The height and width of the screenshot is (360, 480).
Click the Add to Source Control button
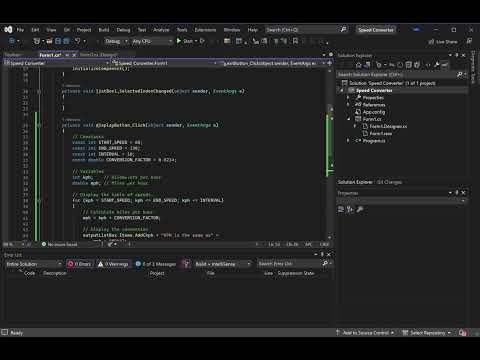[365, 333]
